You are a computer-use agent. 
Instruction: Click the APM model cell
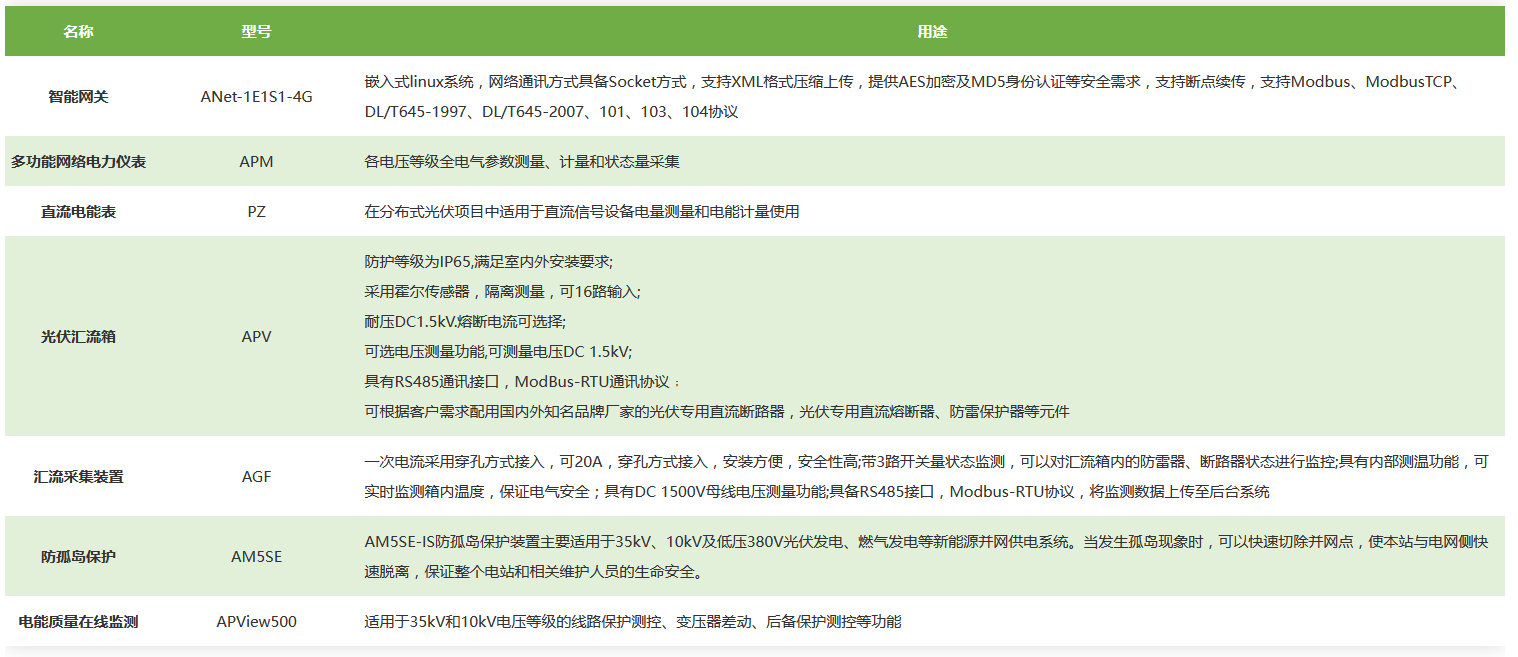pyautogui.click(x=256, y=161)
